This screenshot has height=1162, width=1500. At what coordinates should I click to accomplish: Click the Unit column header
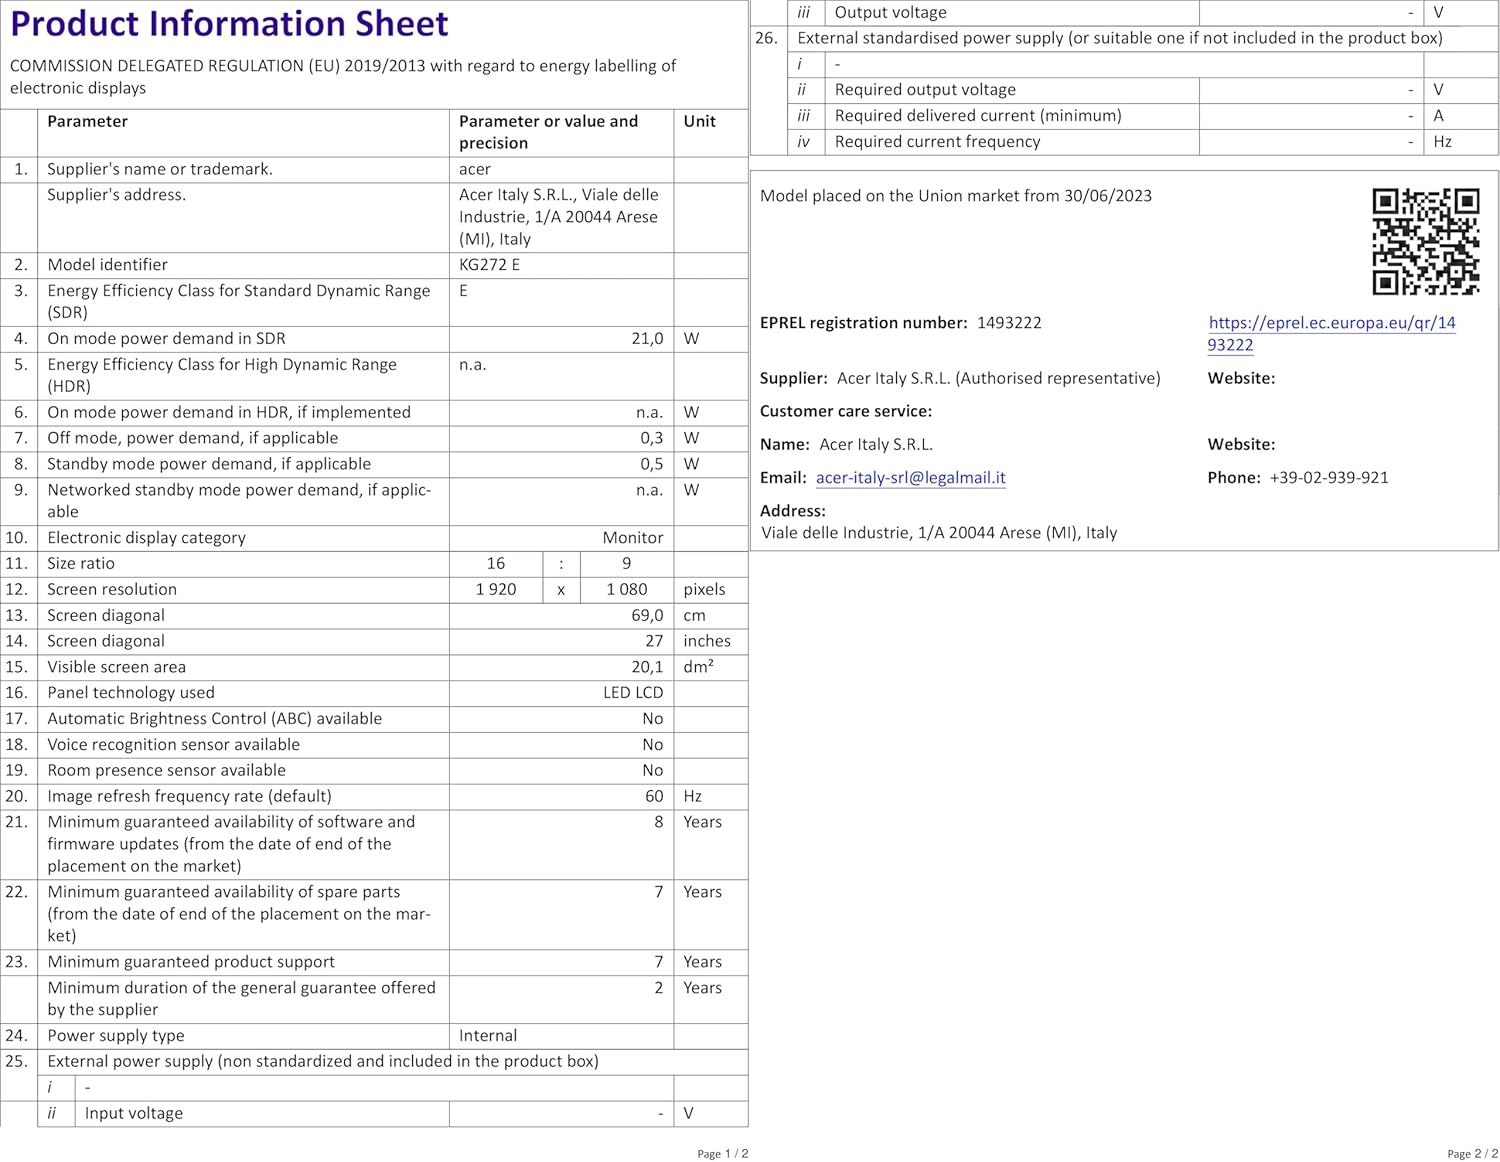click(x=699, y=121)
